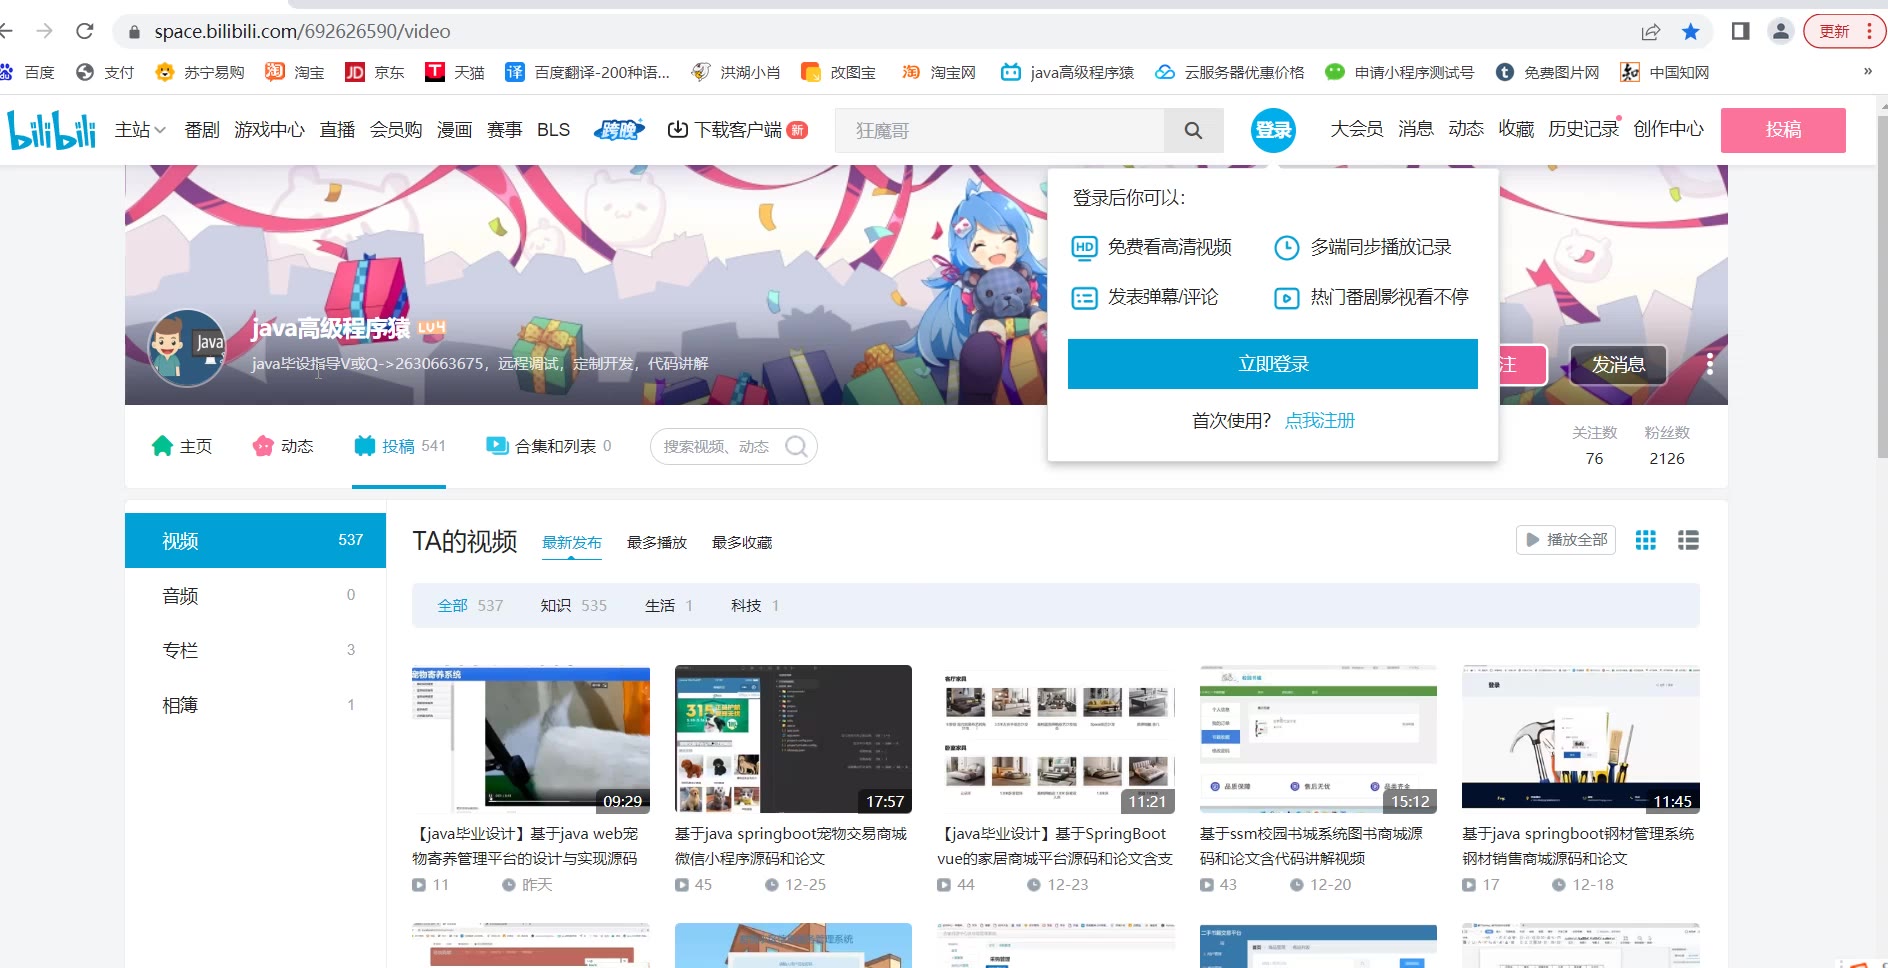This screenshot has height=968, width=1888.
Task: Expand the 主站 dropdown menu
Action: tap(140, 130)
